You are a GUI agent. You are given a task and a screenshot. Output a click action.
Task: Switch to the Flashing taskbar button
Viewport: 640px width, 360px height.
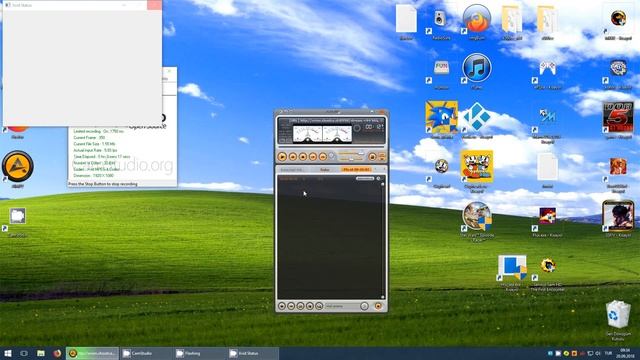[x=200, y=353]
